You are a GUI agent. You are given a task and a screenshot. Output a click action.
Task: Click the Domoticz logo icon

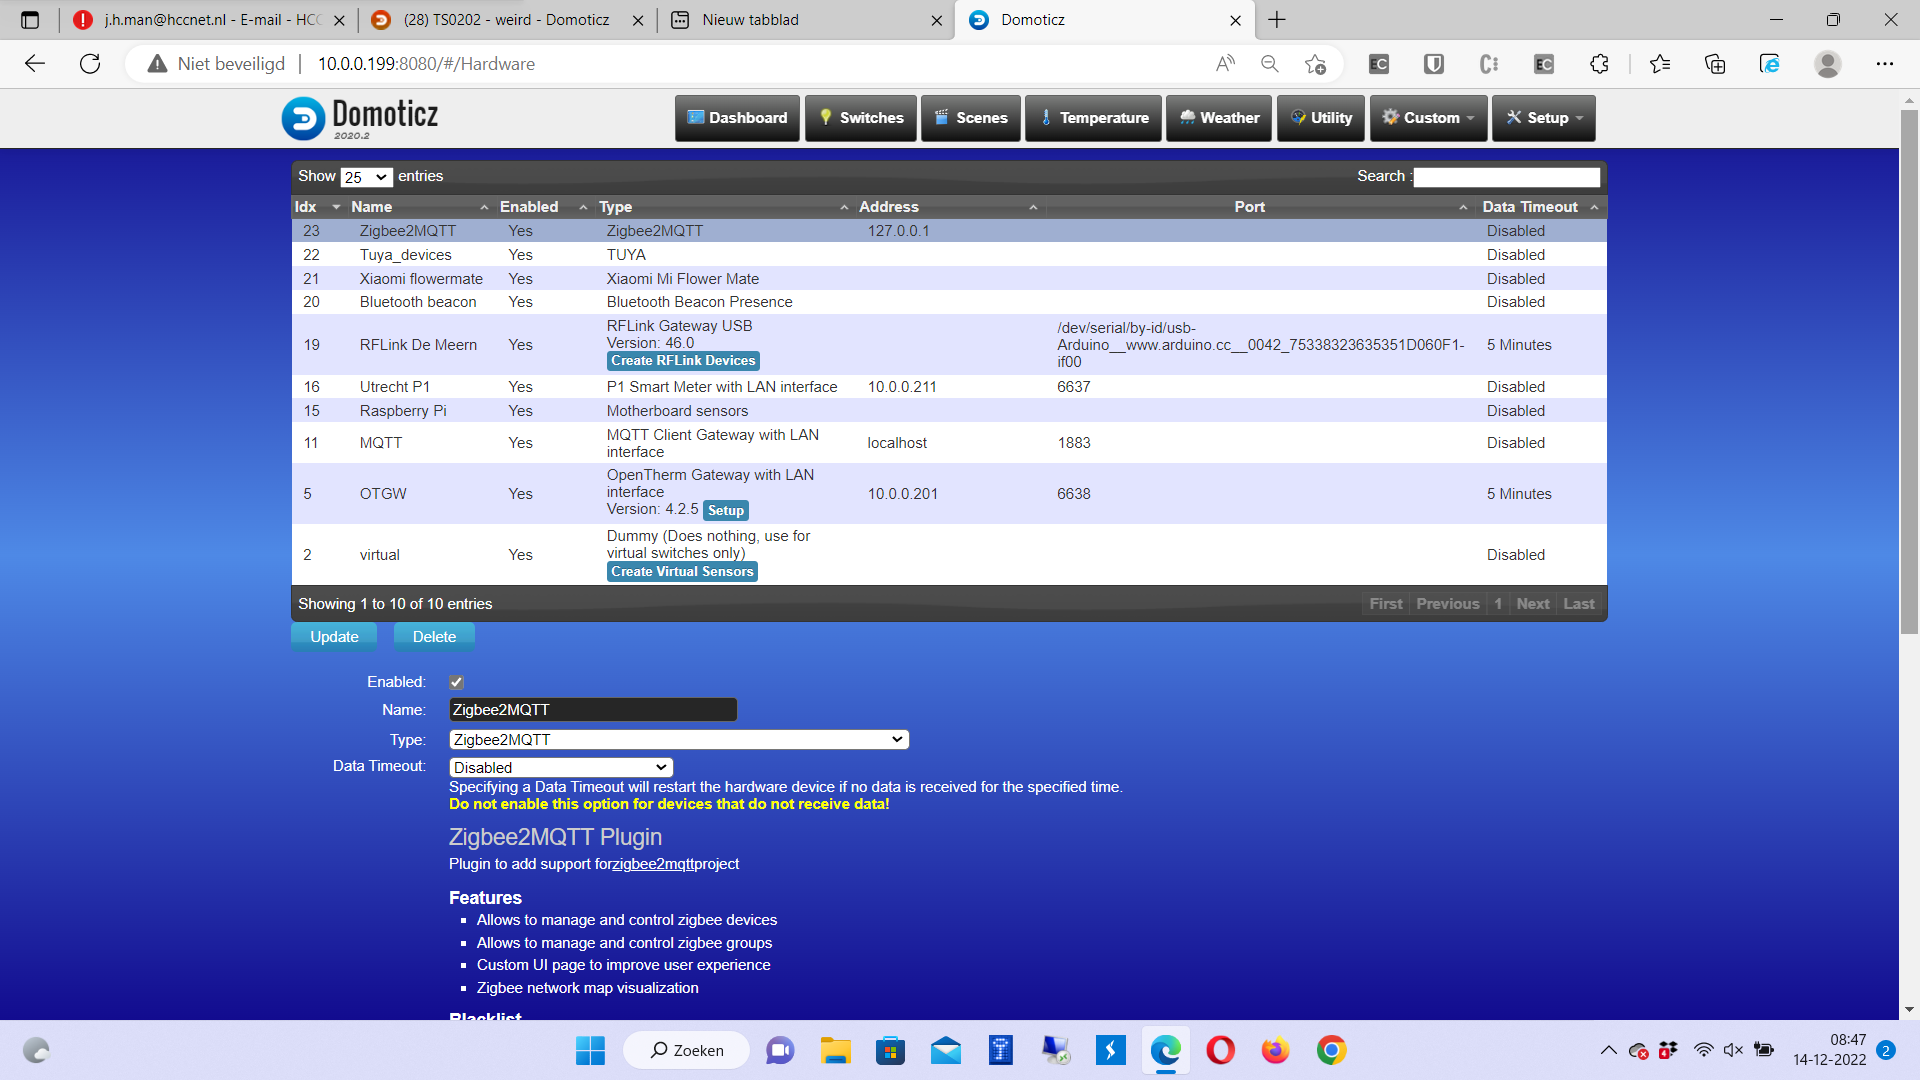click(x=303, y=118)
